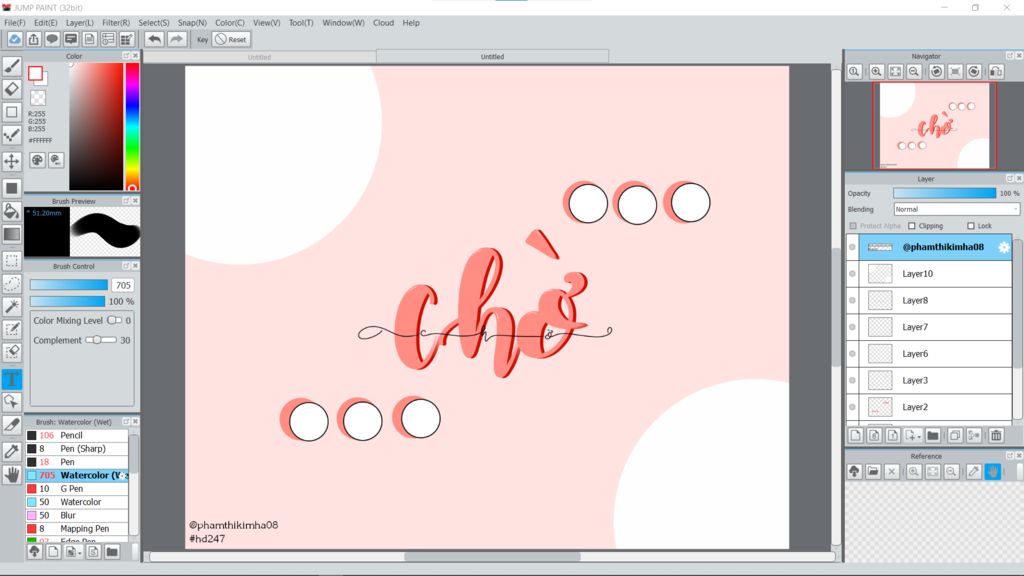The height and width of the screenshot is (576, 1024).
Task: Activate the Text tool
Action: point(12,379)
